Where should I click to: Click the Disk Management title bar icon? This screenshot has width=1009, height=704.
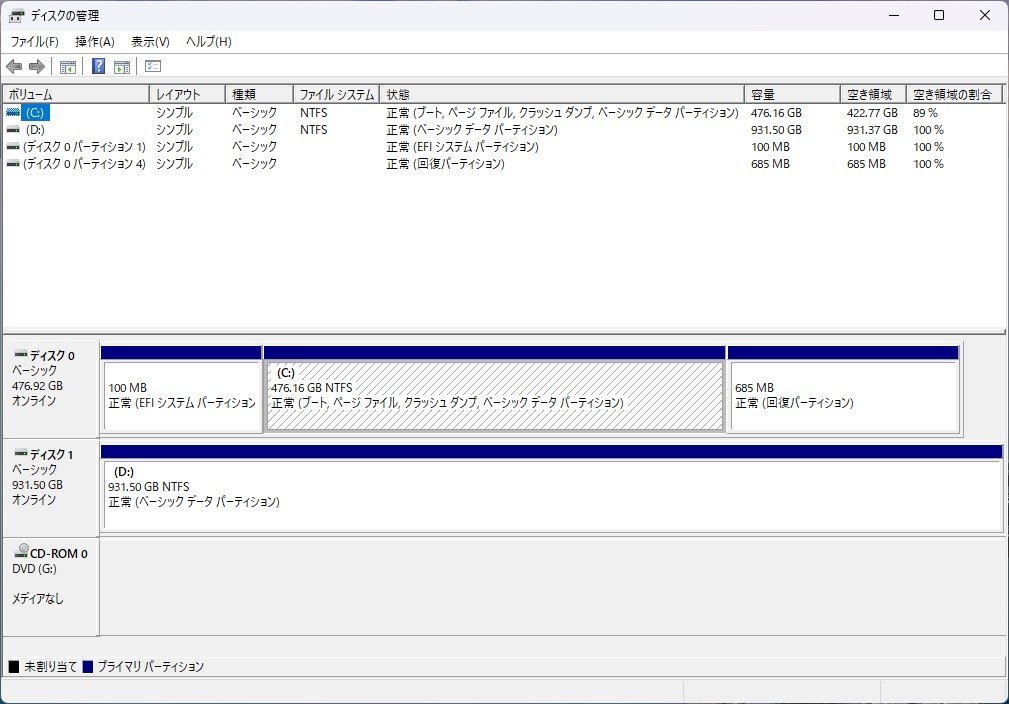click(16, 15)
